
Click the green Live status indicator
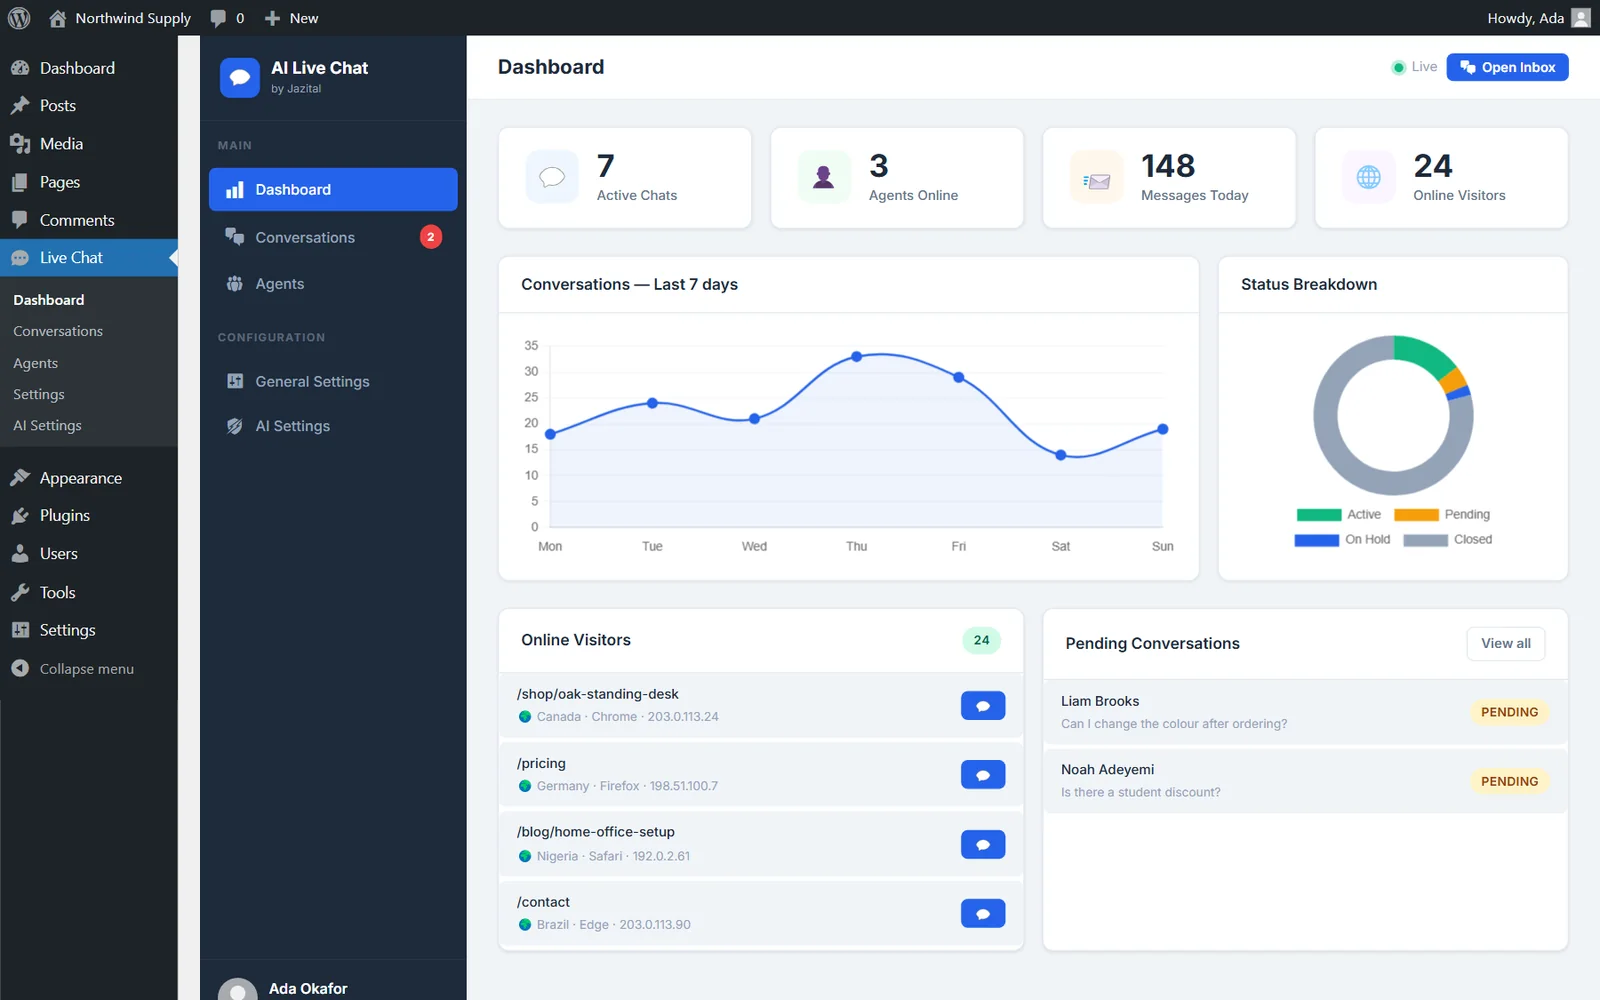(x=1398, y=67)
